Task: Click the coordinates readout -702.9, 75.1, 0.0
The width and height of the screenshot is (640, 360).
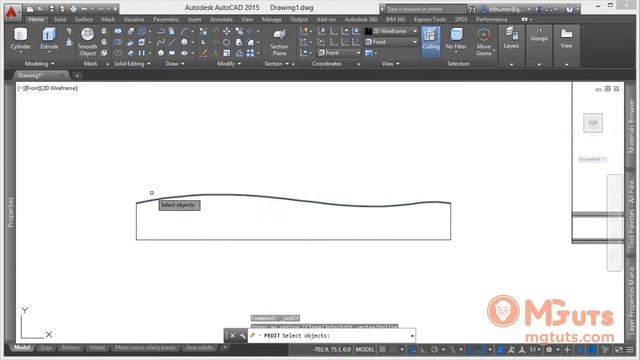Action: [x=332, y=349]
